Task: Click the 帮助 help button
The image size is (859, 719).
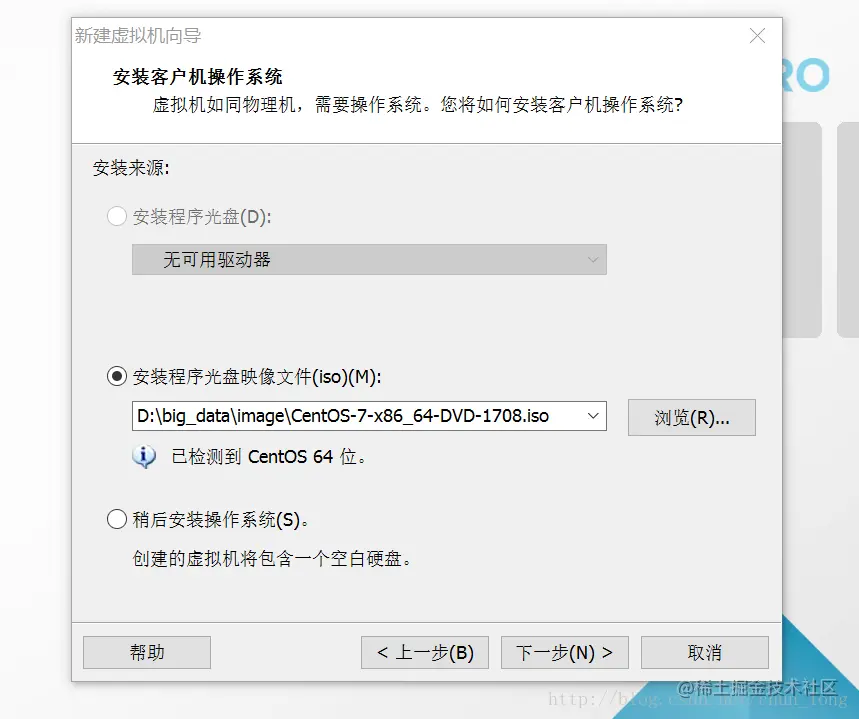Action: point(147,652)
